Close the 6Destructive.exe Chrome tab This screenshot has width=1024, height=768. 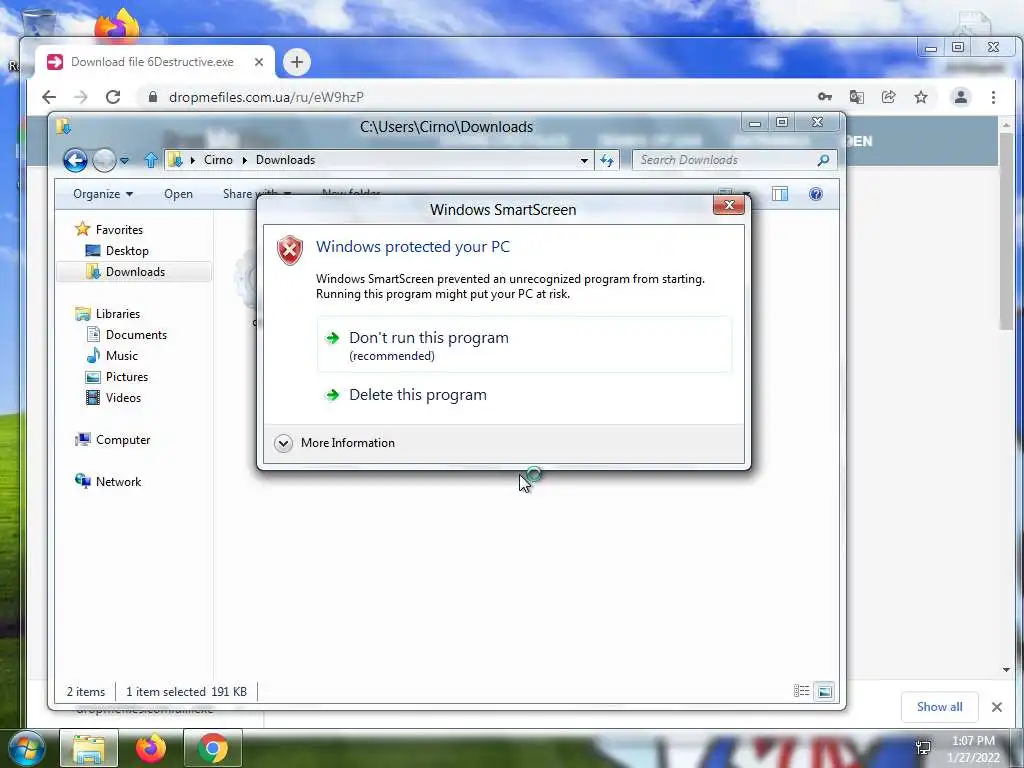tap(259, 62)
